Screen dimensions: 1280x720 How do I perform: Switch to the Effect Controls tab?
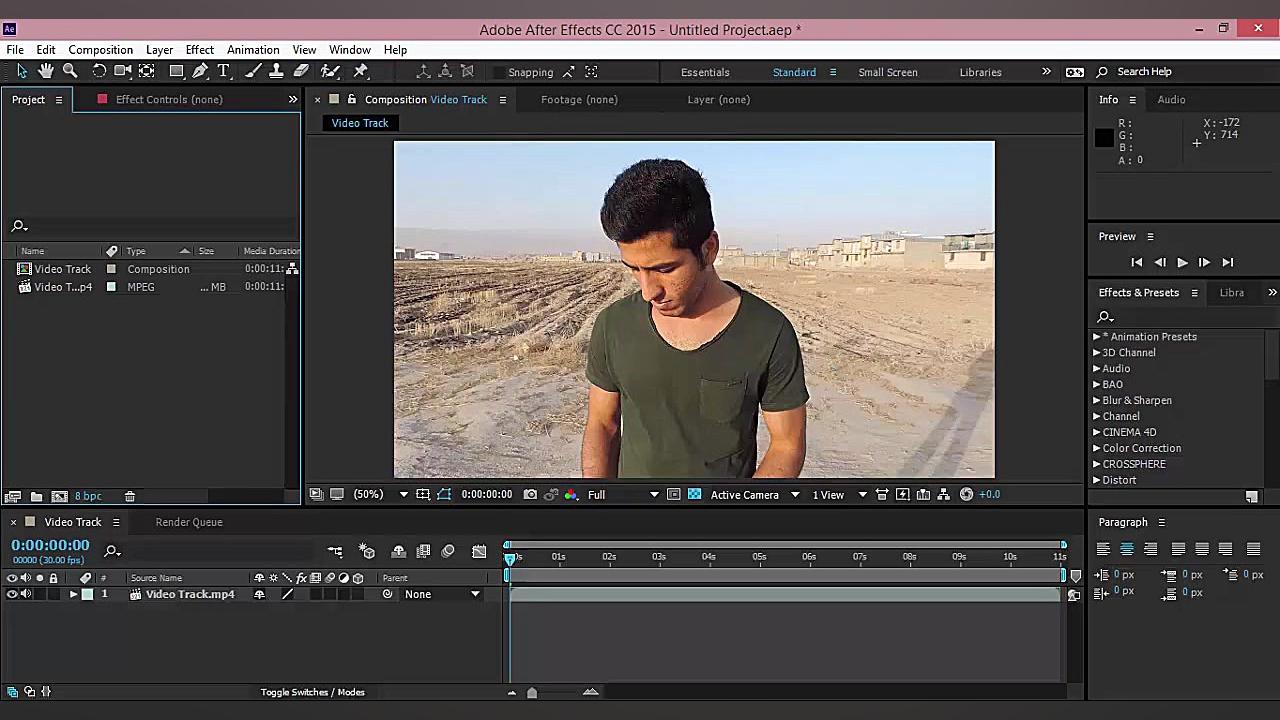point(169,99)
